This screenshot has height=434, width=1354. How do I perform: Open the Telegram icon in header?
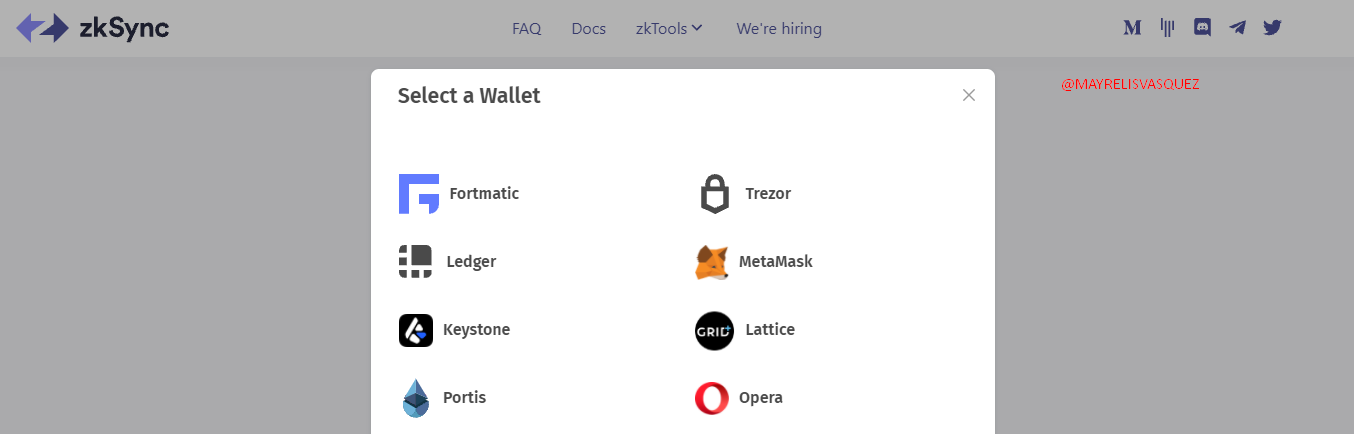1238,28
